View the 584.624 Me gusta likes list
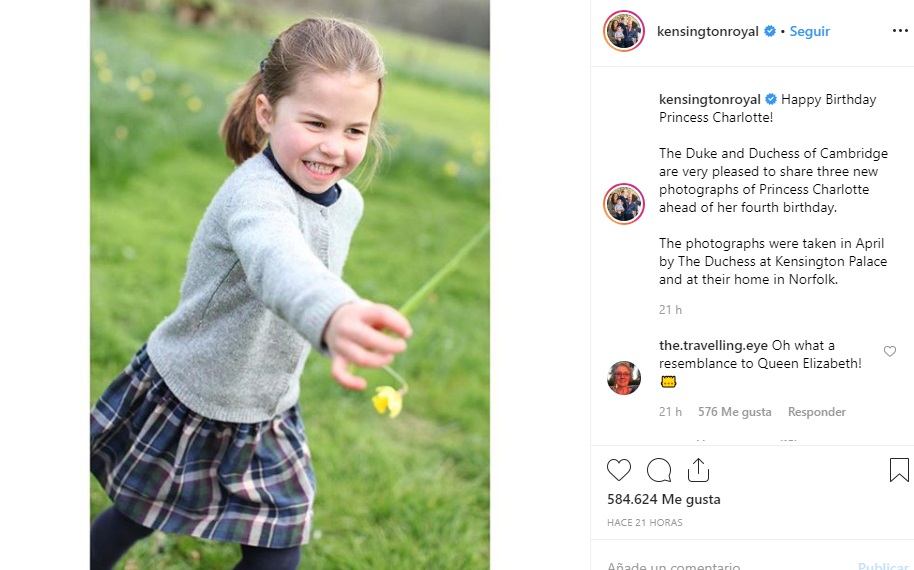Viewport: 914px width, 570px height. 663,499
